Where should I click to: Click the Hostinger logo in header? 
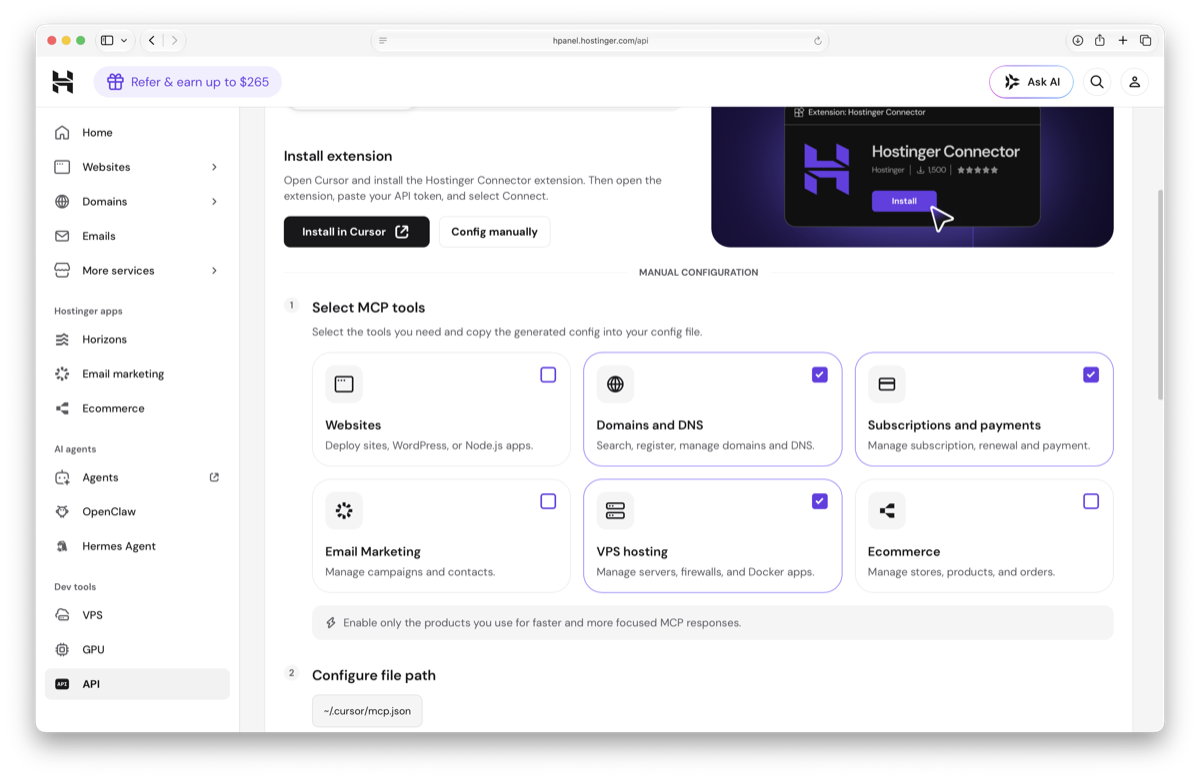click(63, 82)
